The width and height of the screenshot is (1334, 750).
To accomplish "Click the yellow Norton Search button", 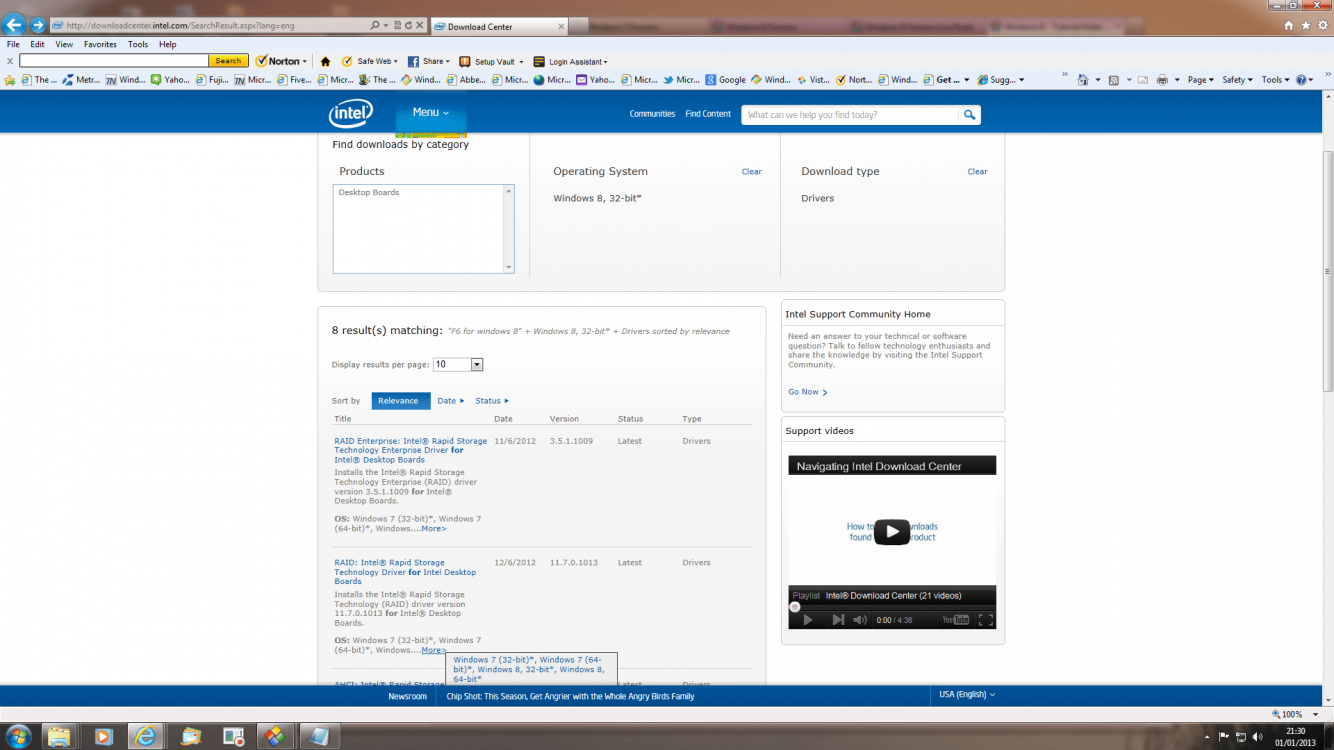I will pos(228,61).
